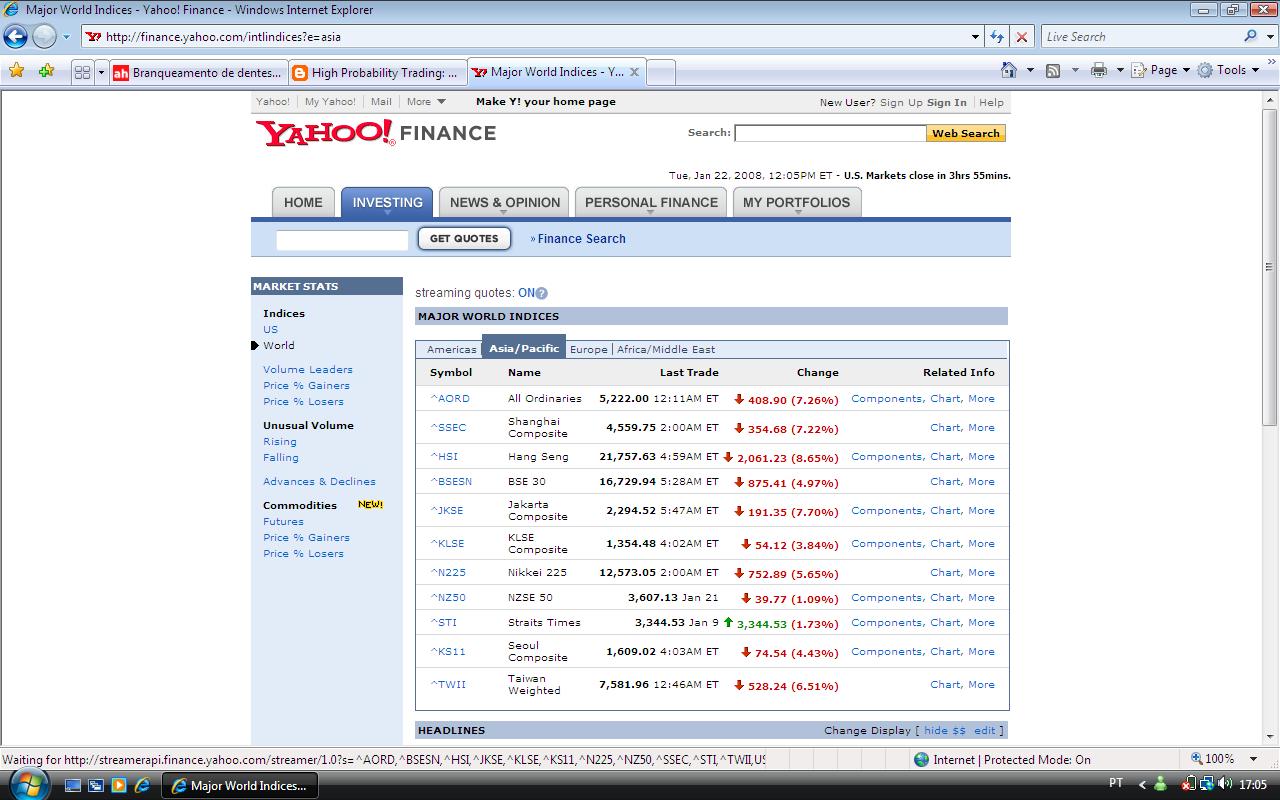Click the Rising unusual volume link
The width and height of the screenshot is (1280, 800).
pos(280,441)
